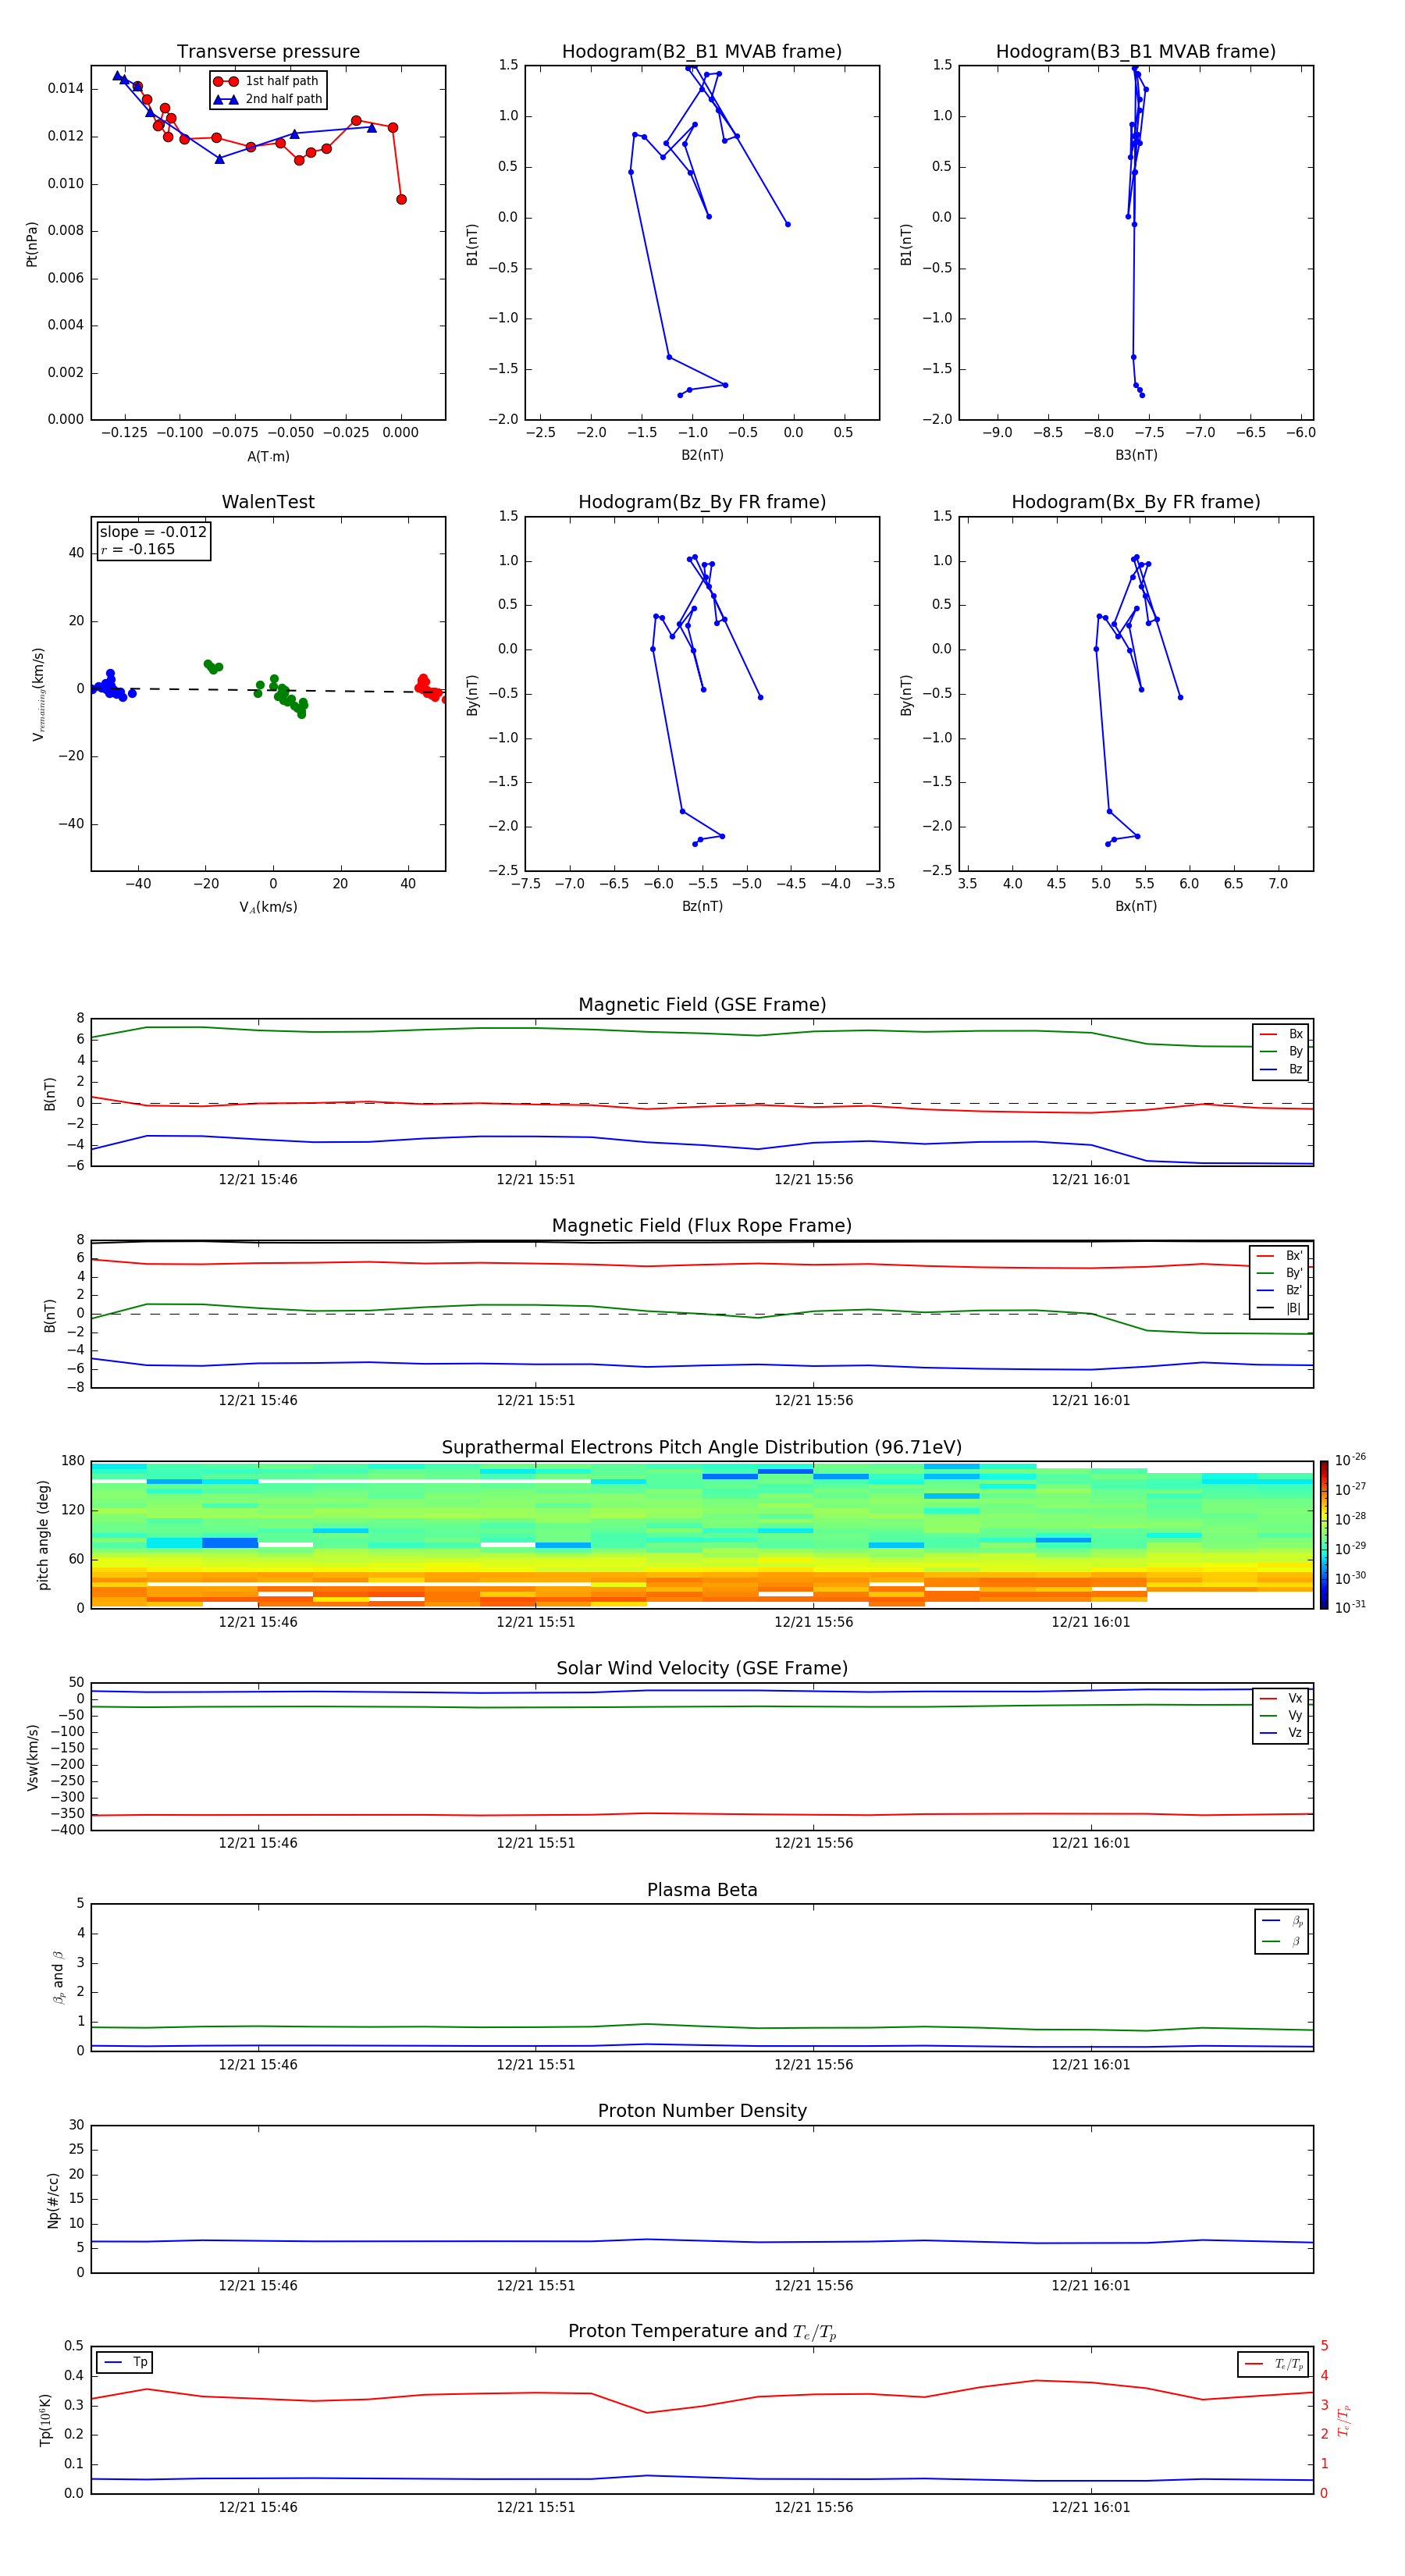This screenshot has height=2576, width=1405.
Task: Click the 'r = -0.165' annotation text
Action: click(138, 549)
